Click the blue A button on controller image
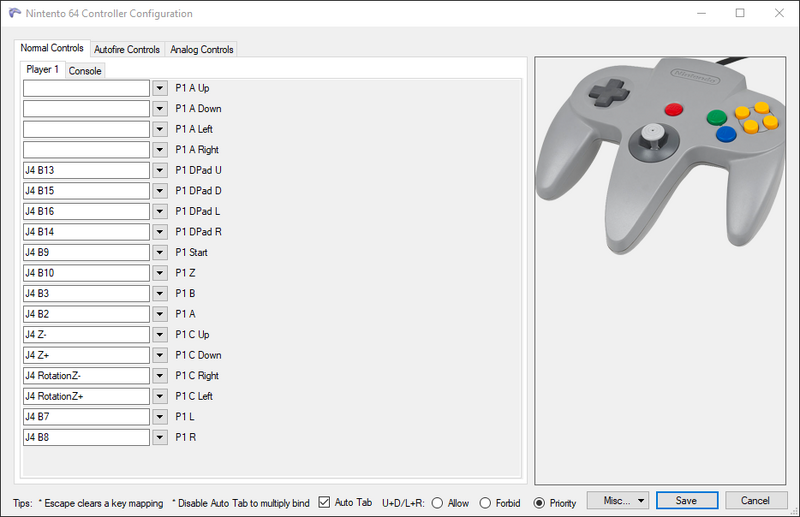 click(x=727, y=133)
